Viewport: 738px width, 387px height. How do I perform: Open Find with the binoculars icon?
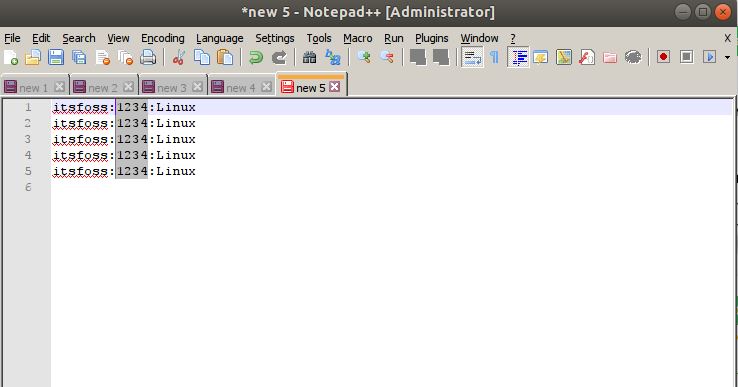click(309, 57)
